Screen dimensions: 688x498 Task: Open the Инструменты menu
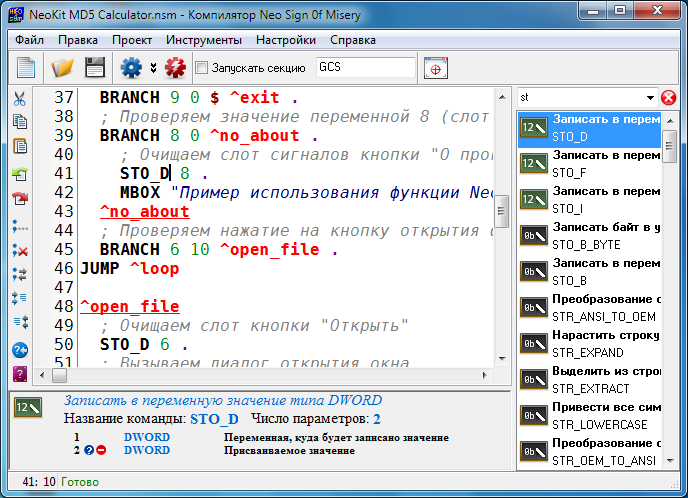pyautogui.click(x=204, y=40)
